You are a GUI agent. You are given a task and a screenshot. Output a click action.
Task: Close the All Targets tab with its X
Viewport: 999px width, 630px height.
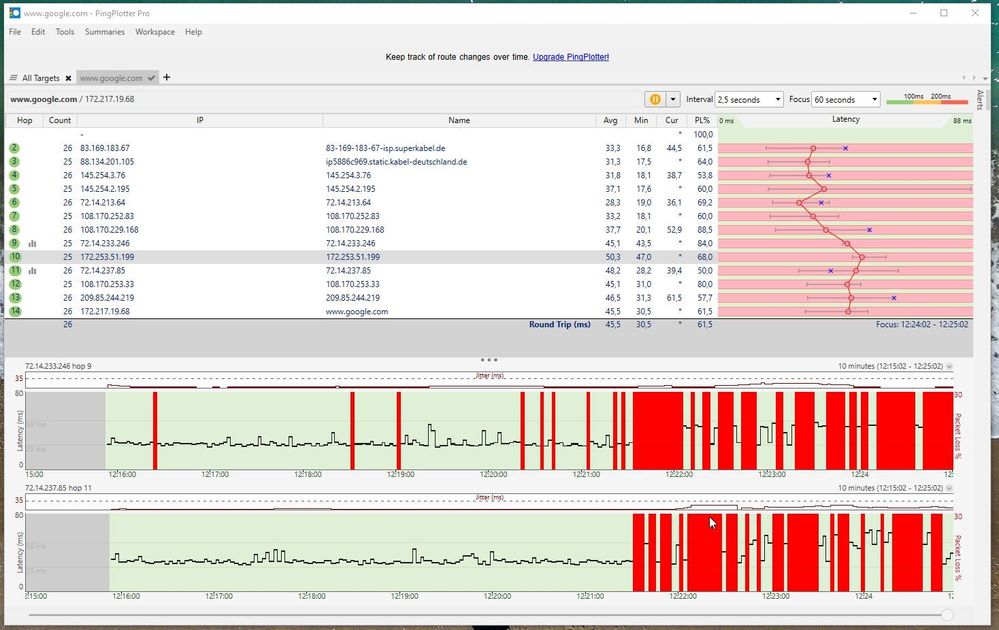[68, 78]
